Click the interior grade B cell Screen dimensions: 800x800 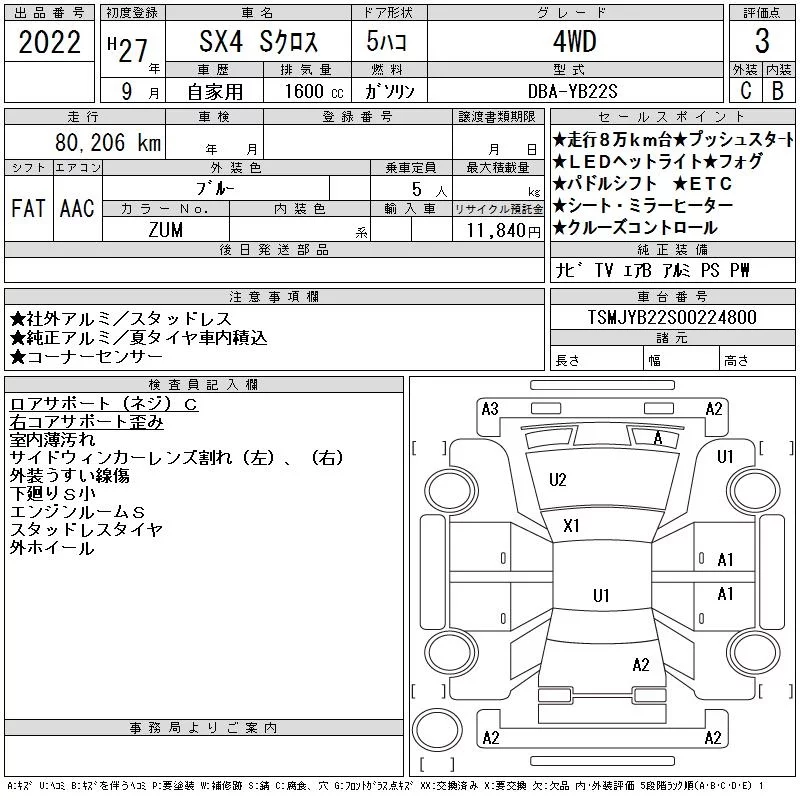pos(779,90)
